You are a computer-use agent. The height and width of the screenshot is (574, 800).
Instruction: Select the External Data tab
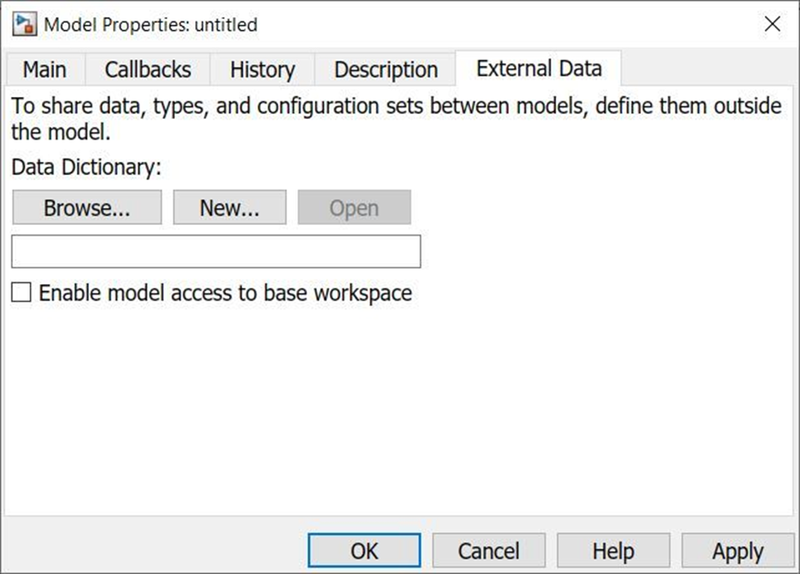pos(539,68)
